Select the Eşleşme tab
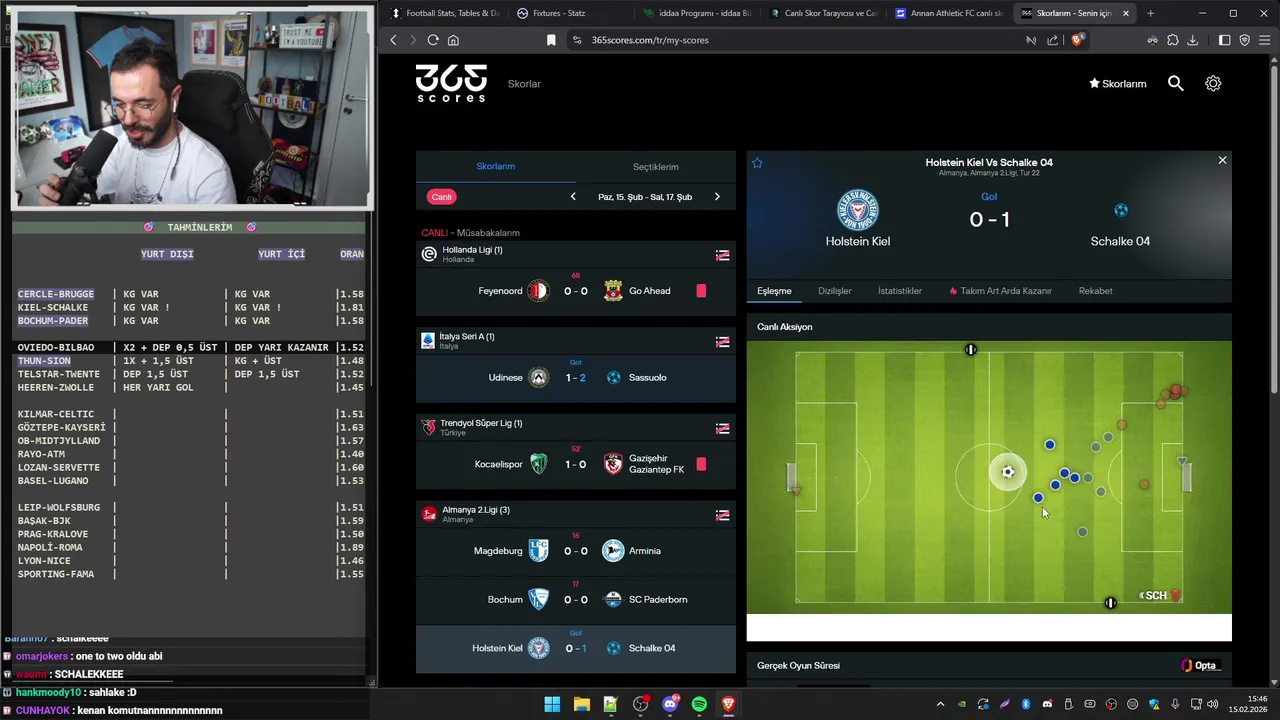Image resolution: width=1280 pixels, height=720 pixels. [774, 291]
